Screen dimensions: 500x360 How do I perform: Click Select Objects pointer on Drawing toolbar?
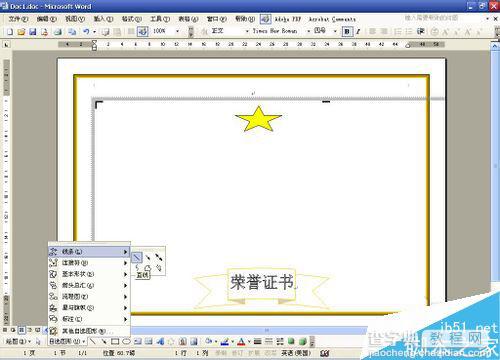coord(38,341)
